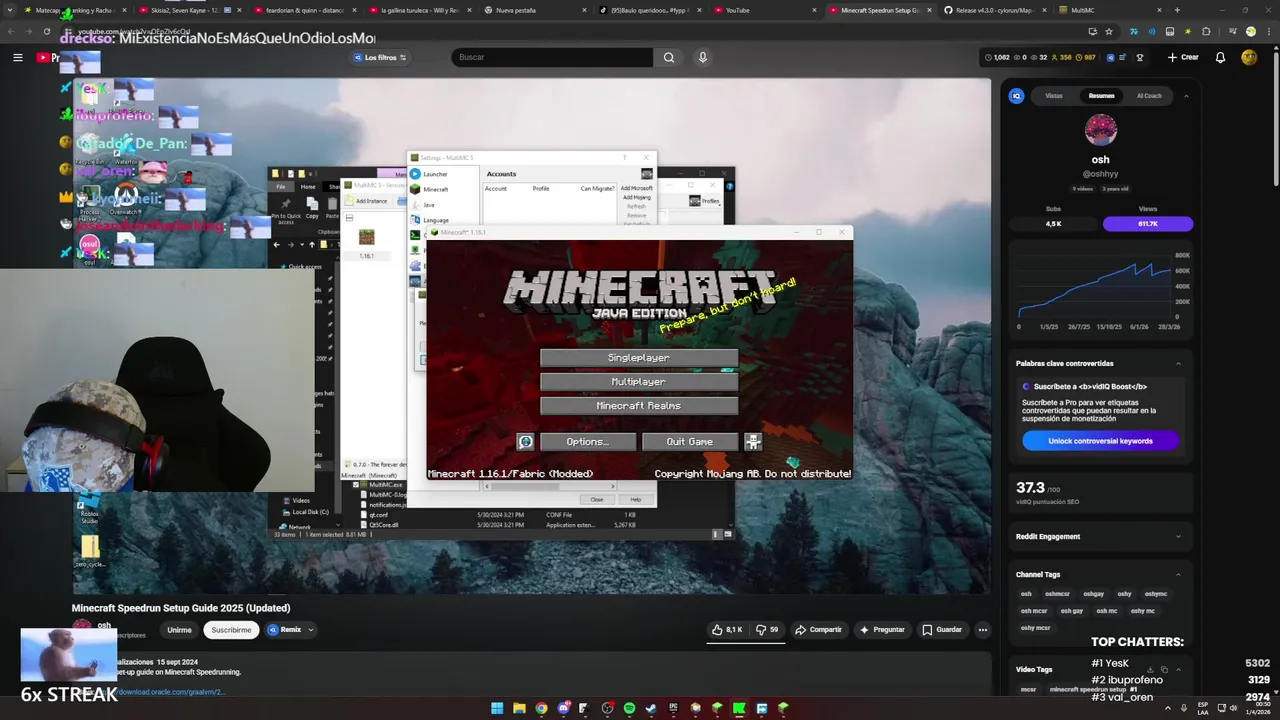This screenshot has height=720, width=1280.
Task: Click the vidIQ logo icon in panel
Action: (x=1016, y=96)
